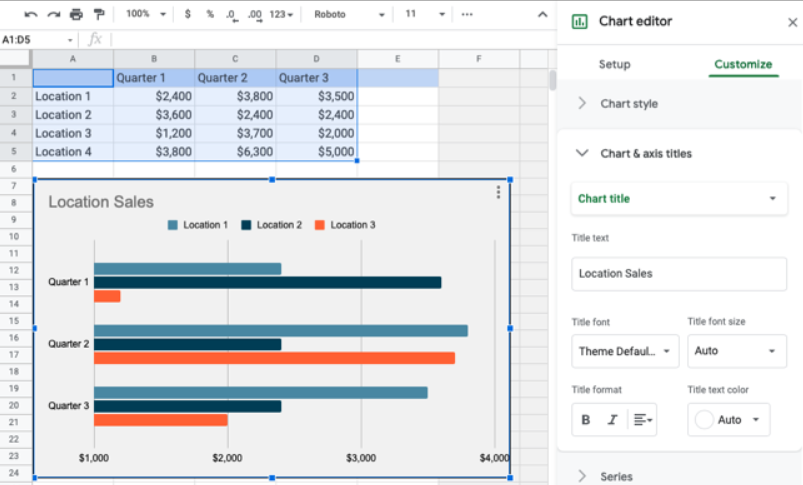Apply currency format with the dollar icon
The height and width of the screenshot is (485, 803).
(188, 15)
